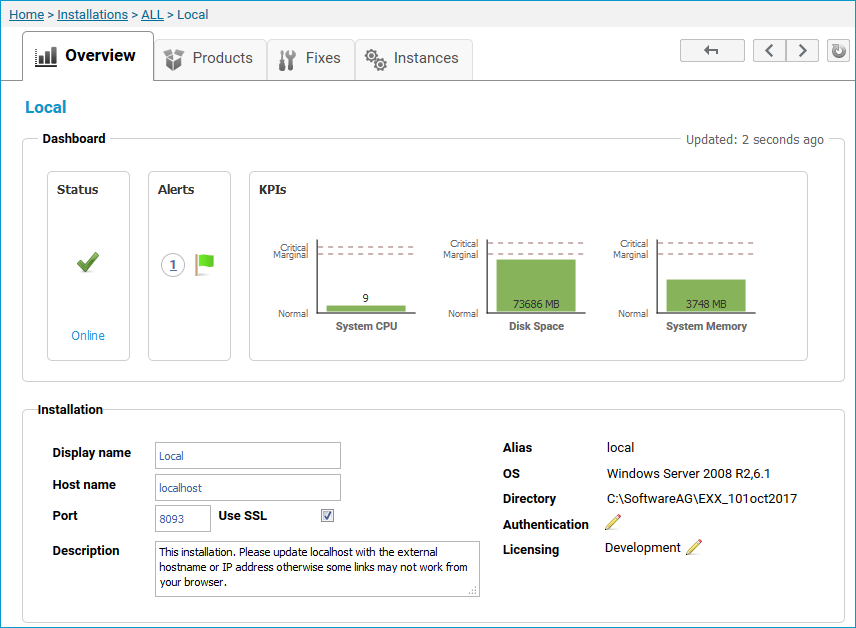
Task: Click the Overview bar-chart icon
Action: pos(46,57)
